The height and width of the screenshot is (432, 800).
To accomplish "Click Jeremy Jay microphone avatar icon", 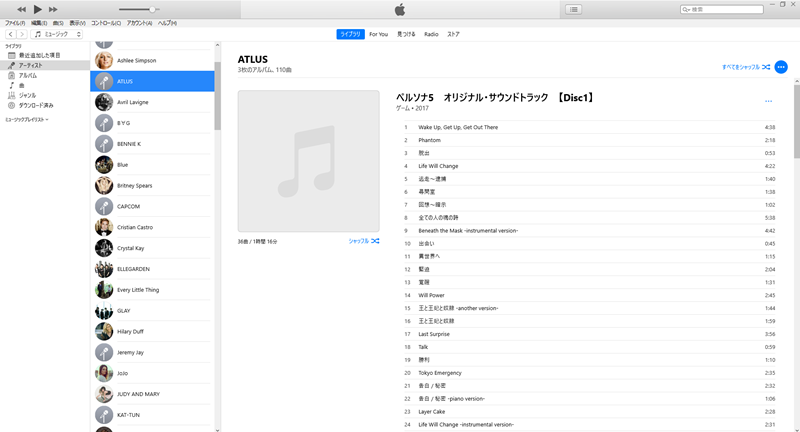I will coord(104,352).
